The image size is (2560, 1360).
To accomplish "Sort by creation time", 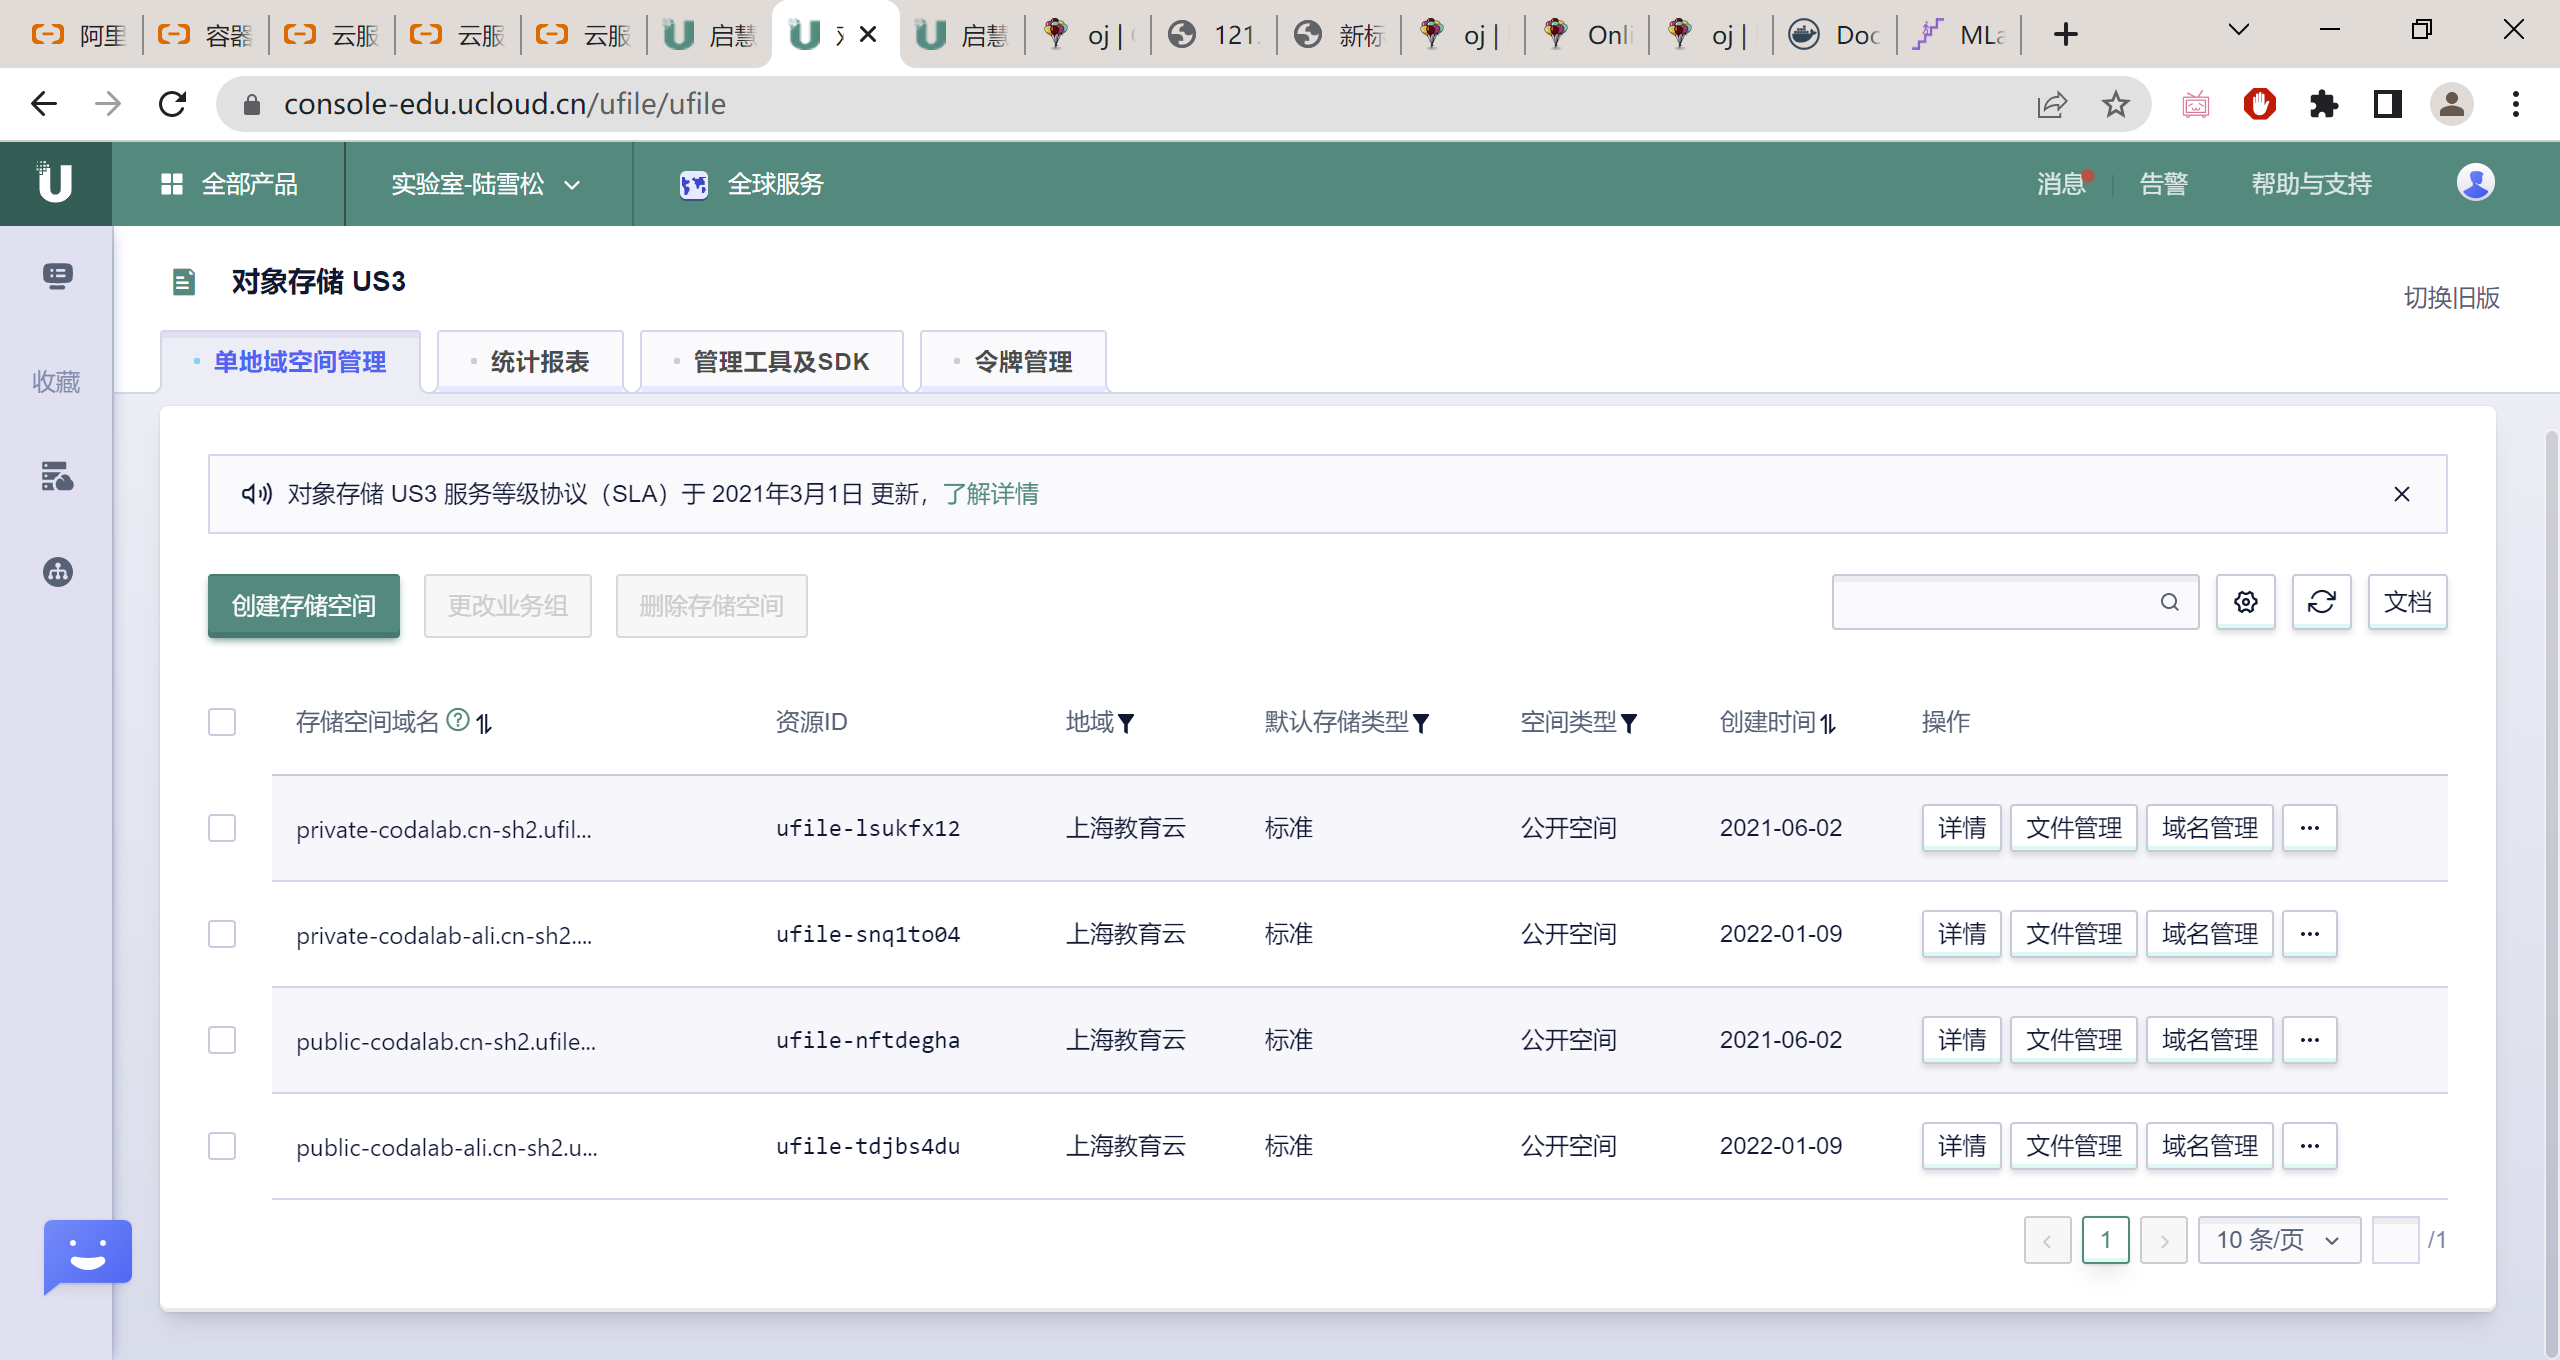I will tap(1828, 723).
